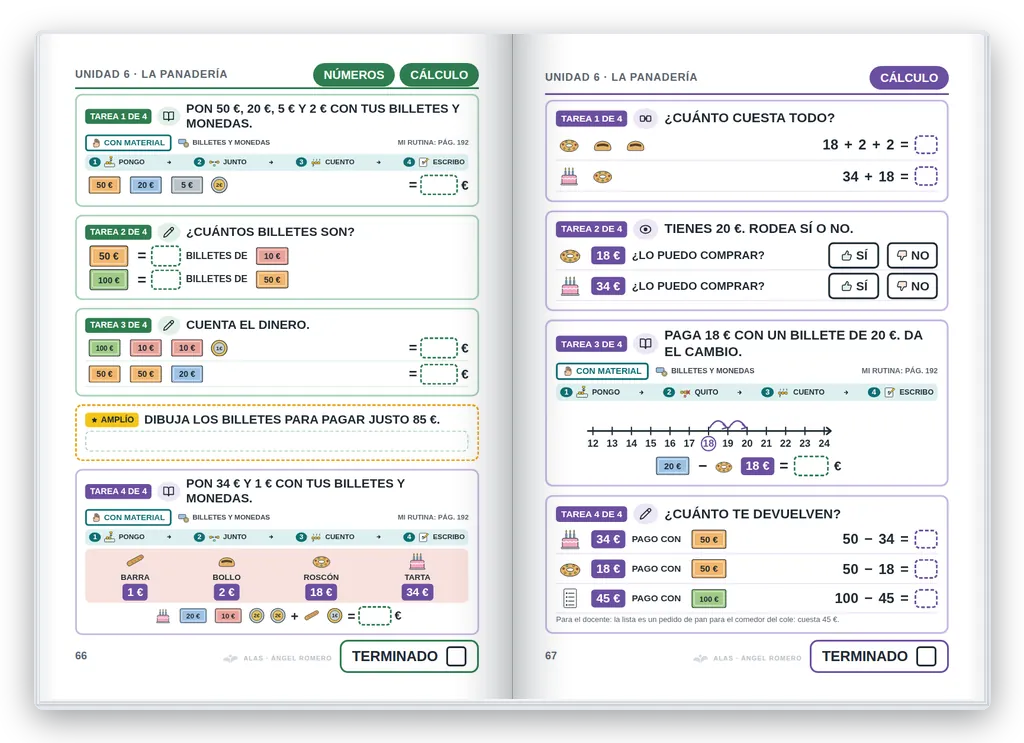Click the book icon beside "PON 50 €, 20 €" task
The width and height of the screenshot is (1024, 743).
coord(168,116)
